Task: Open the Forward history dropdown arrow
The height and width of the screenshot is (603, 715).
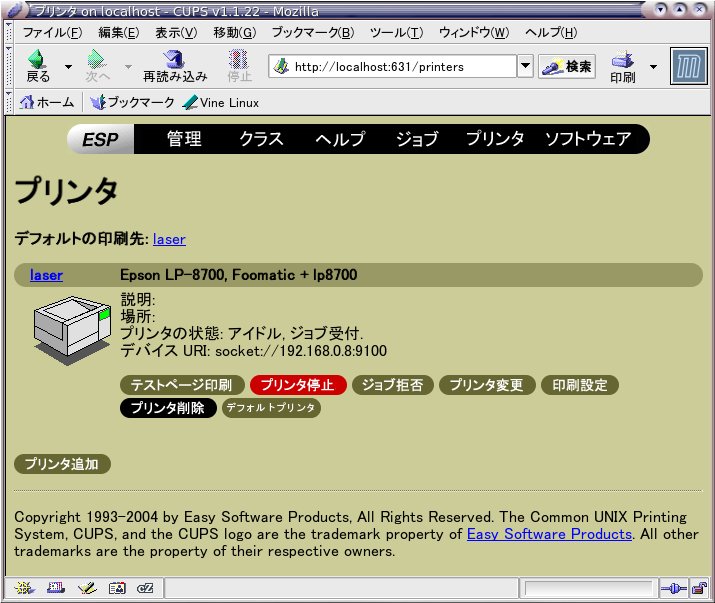Action: (128, 67)
